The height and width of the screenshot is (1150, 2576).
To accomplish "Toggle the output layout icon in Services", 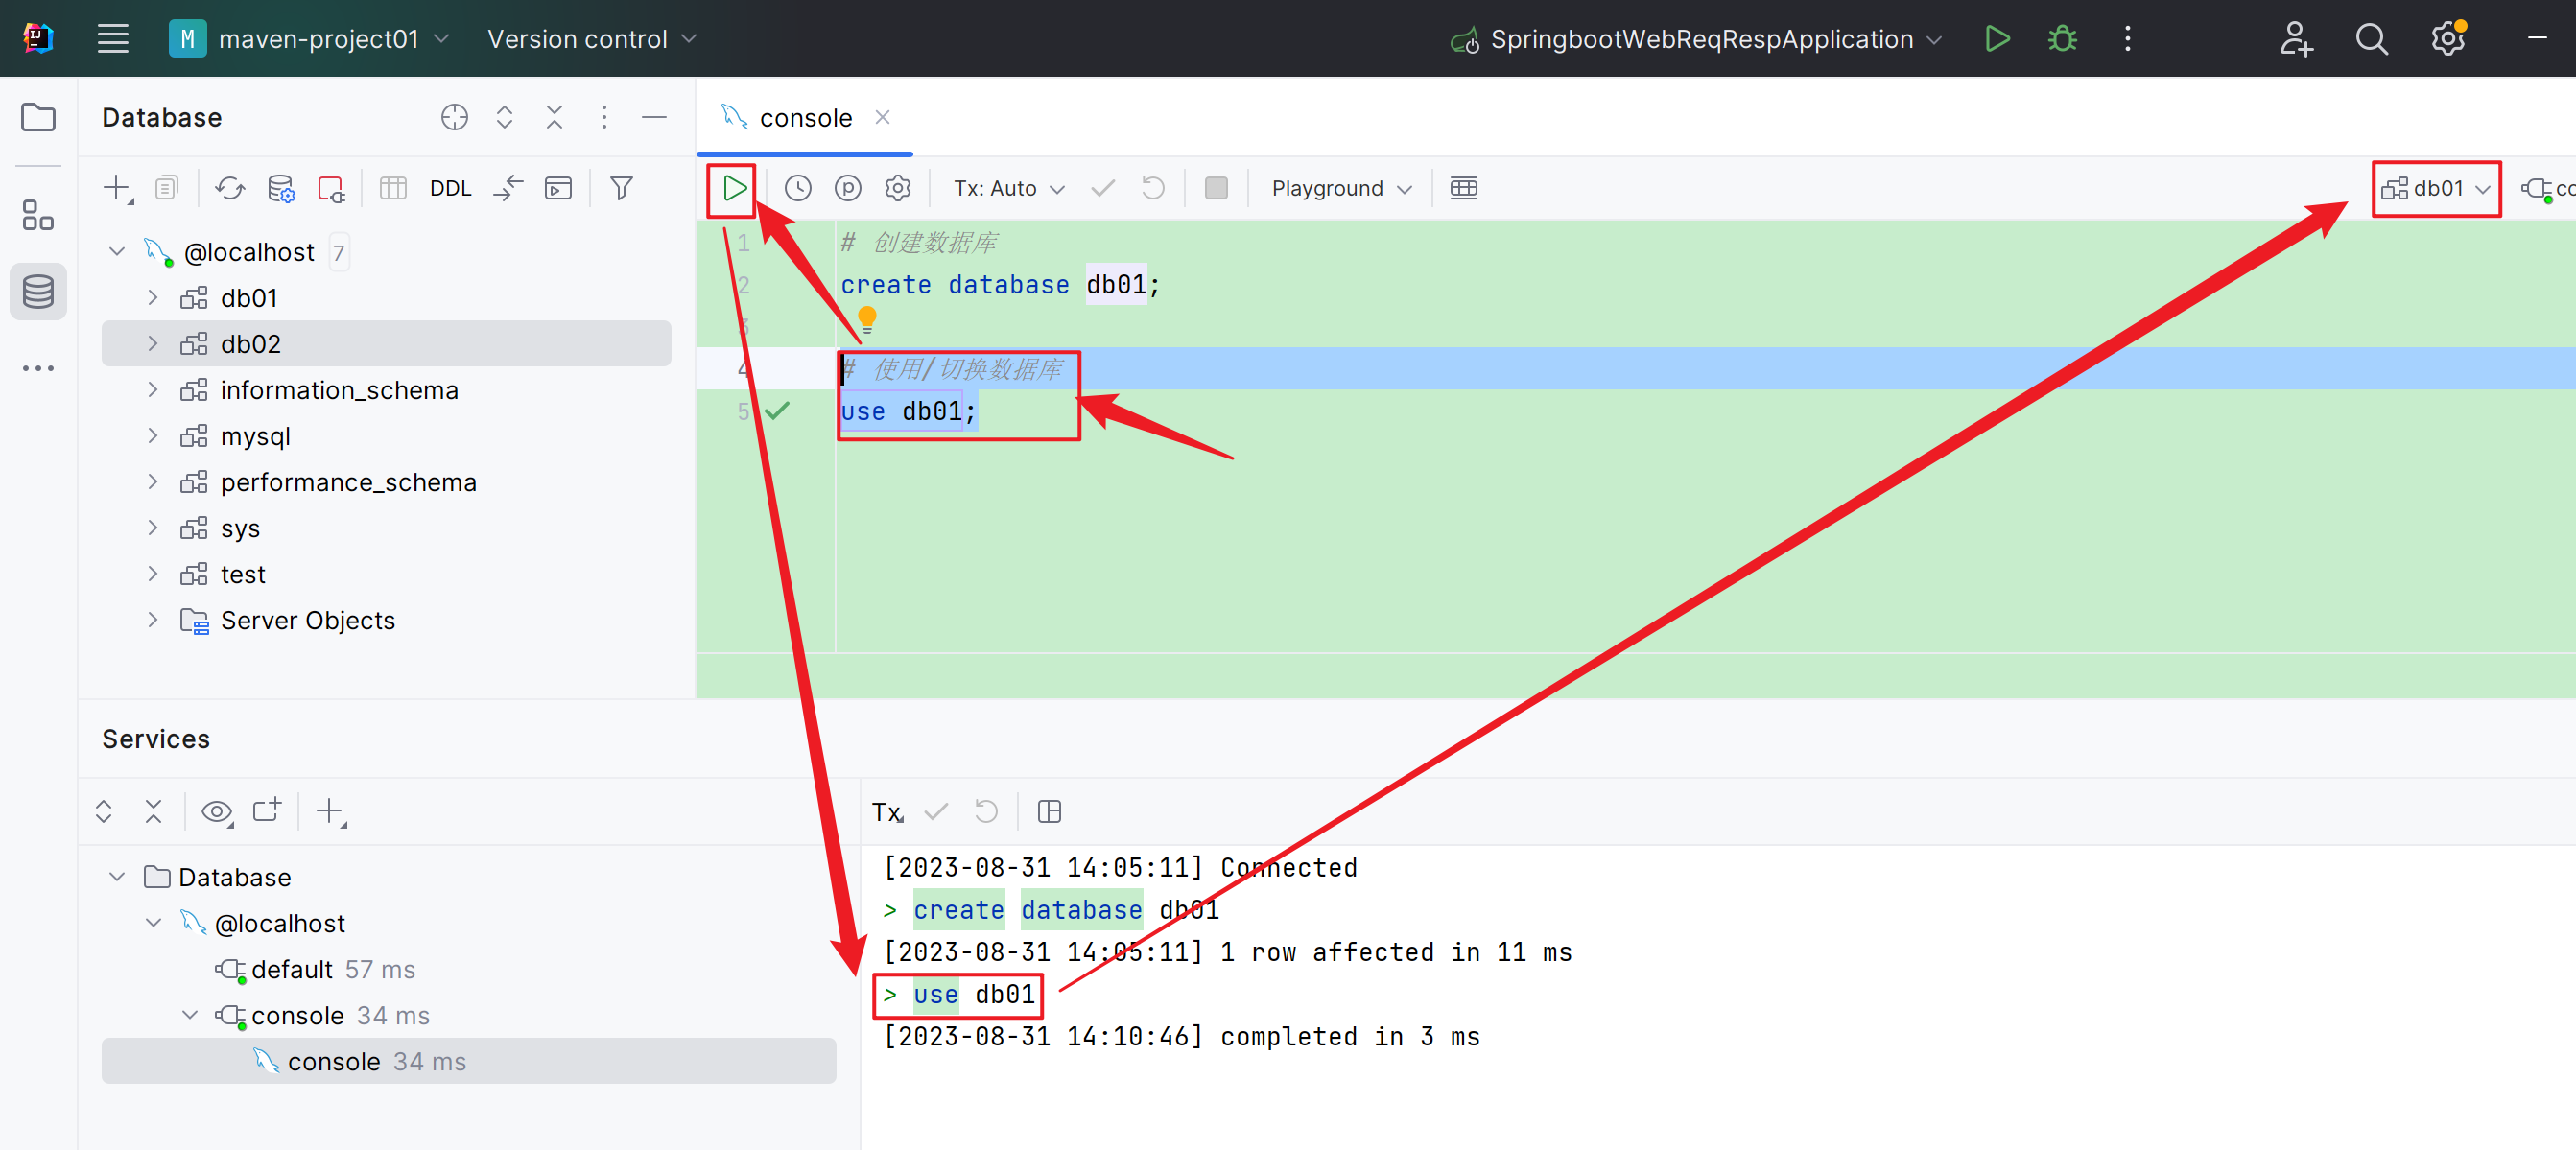I will tap(1049, 811).
